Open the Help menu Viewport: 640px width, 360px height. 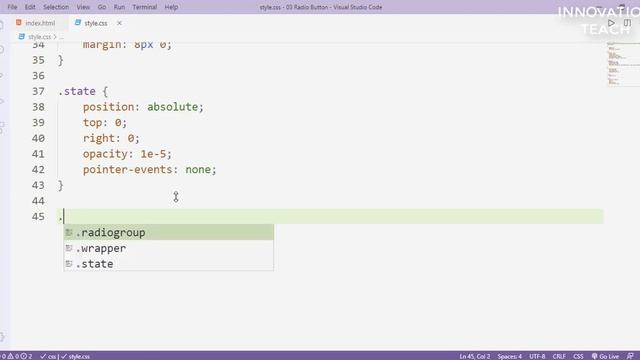pyautogui.click(x=171, y=7)
